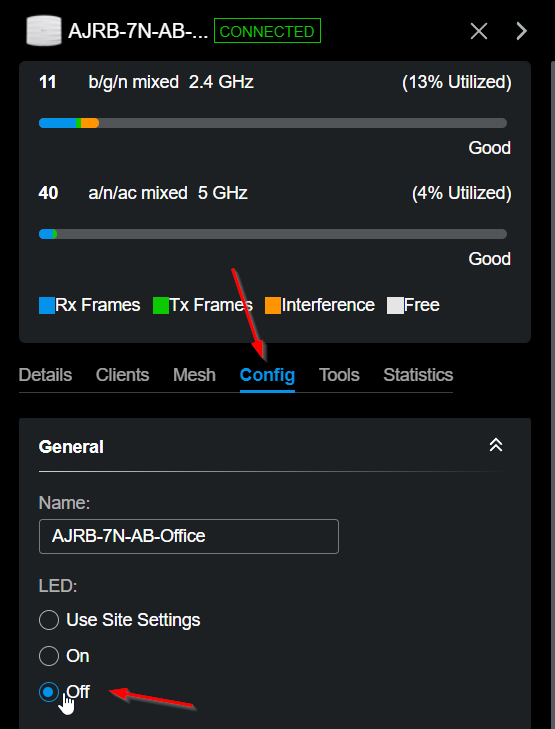The height and width of the screenshot is (729, 555).
Task: Click the orange Interference legend swatch
Action: [273, 305]
